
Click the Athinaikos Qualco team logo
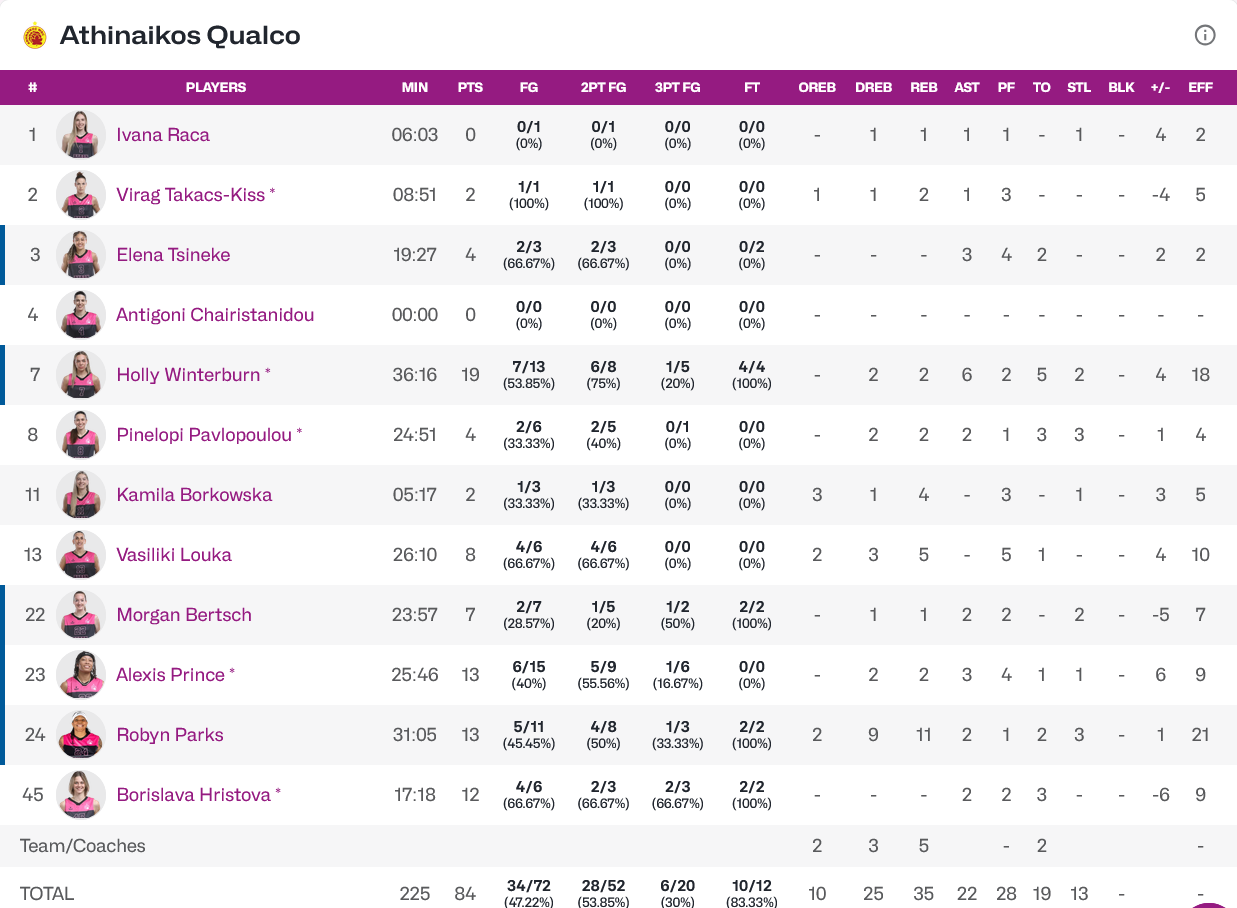click(35, 36)
